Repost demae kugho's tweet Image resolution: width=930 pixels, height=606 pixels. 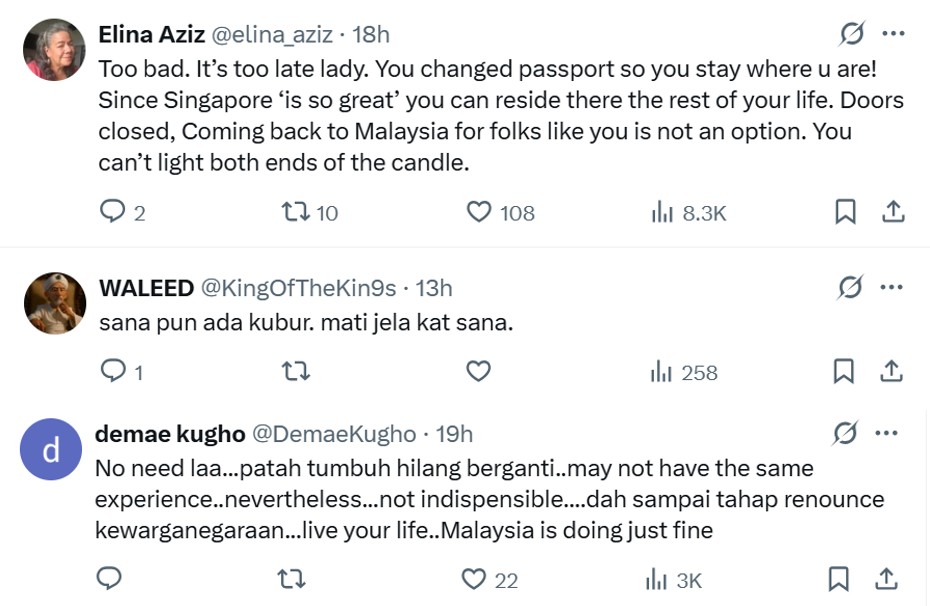pos(291,579)
